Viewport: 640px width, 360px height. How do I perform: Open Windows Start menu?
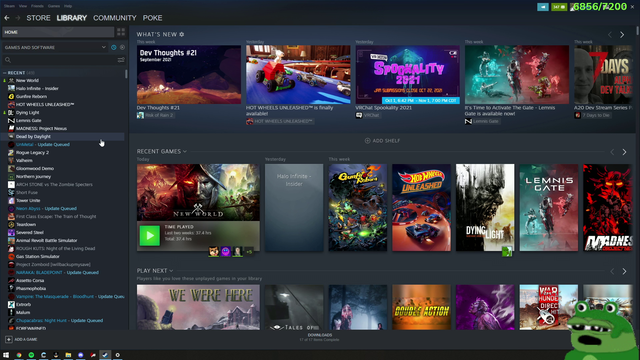(6, 355)
